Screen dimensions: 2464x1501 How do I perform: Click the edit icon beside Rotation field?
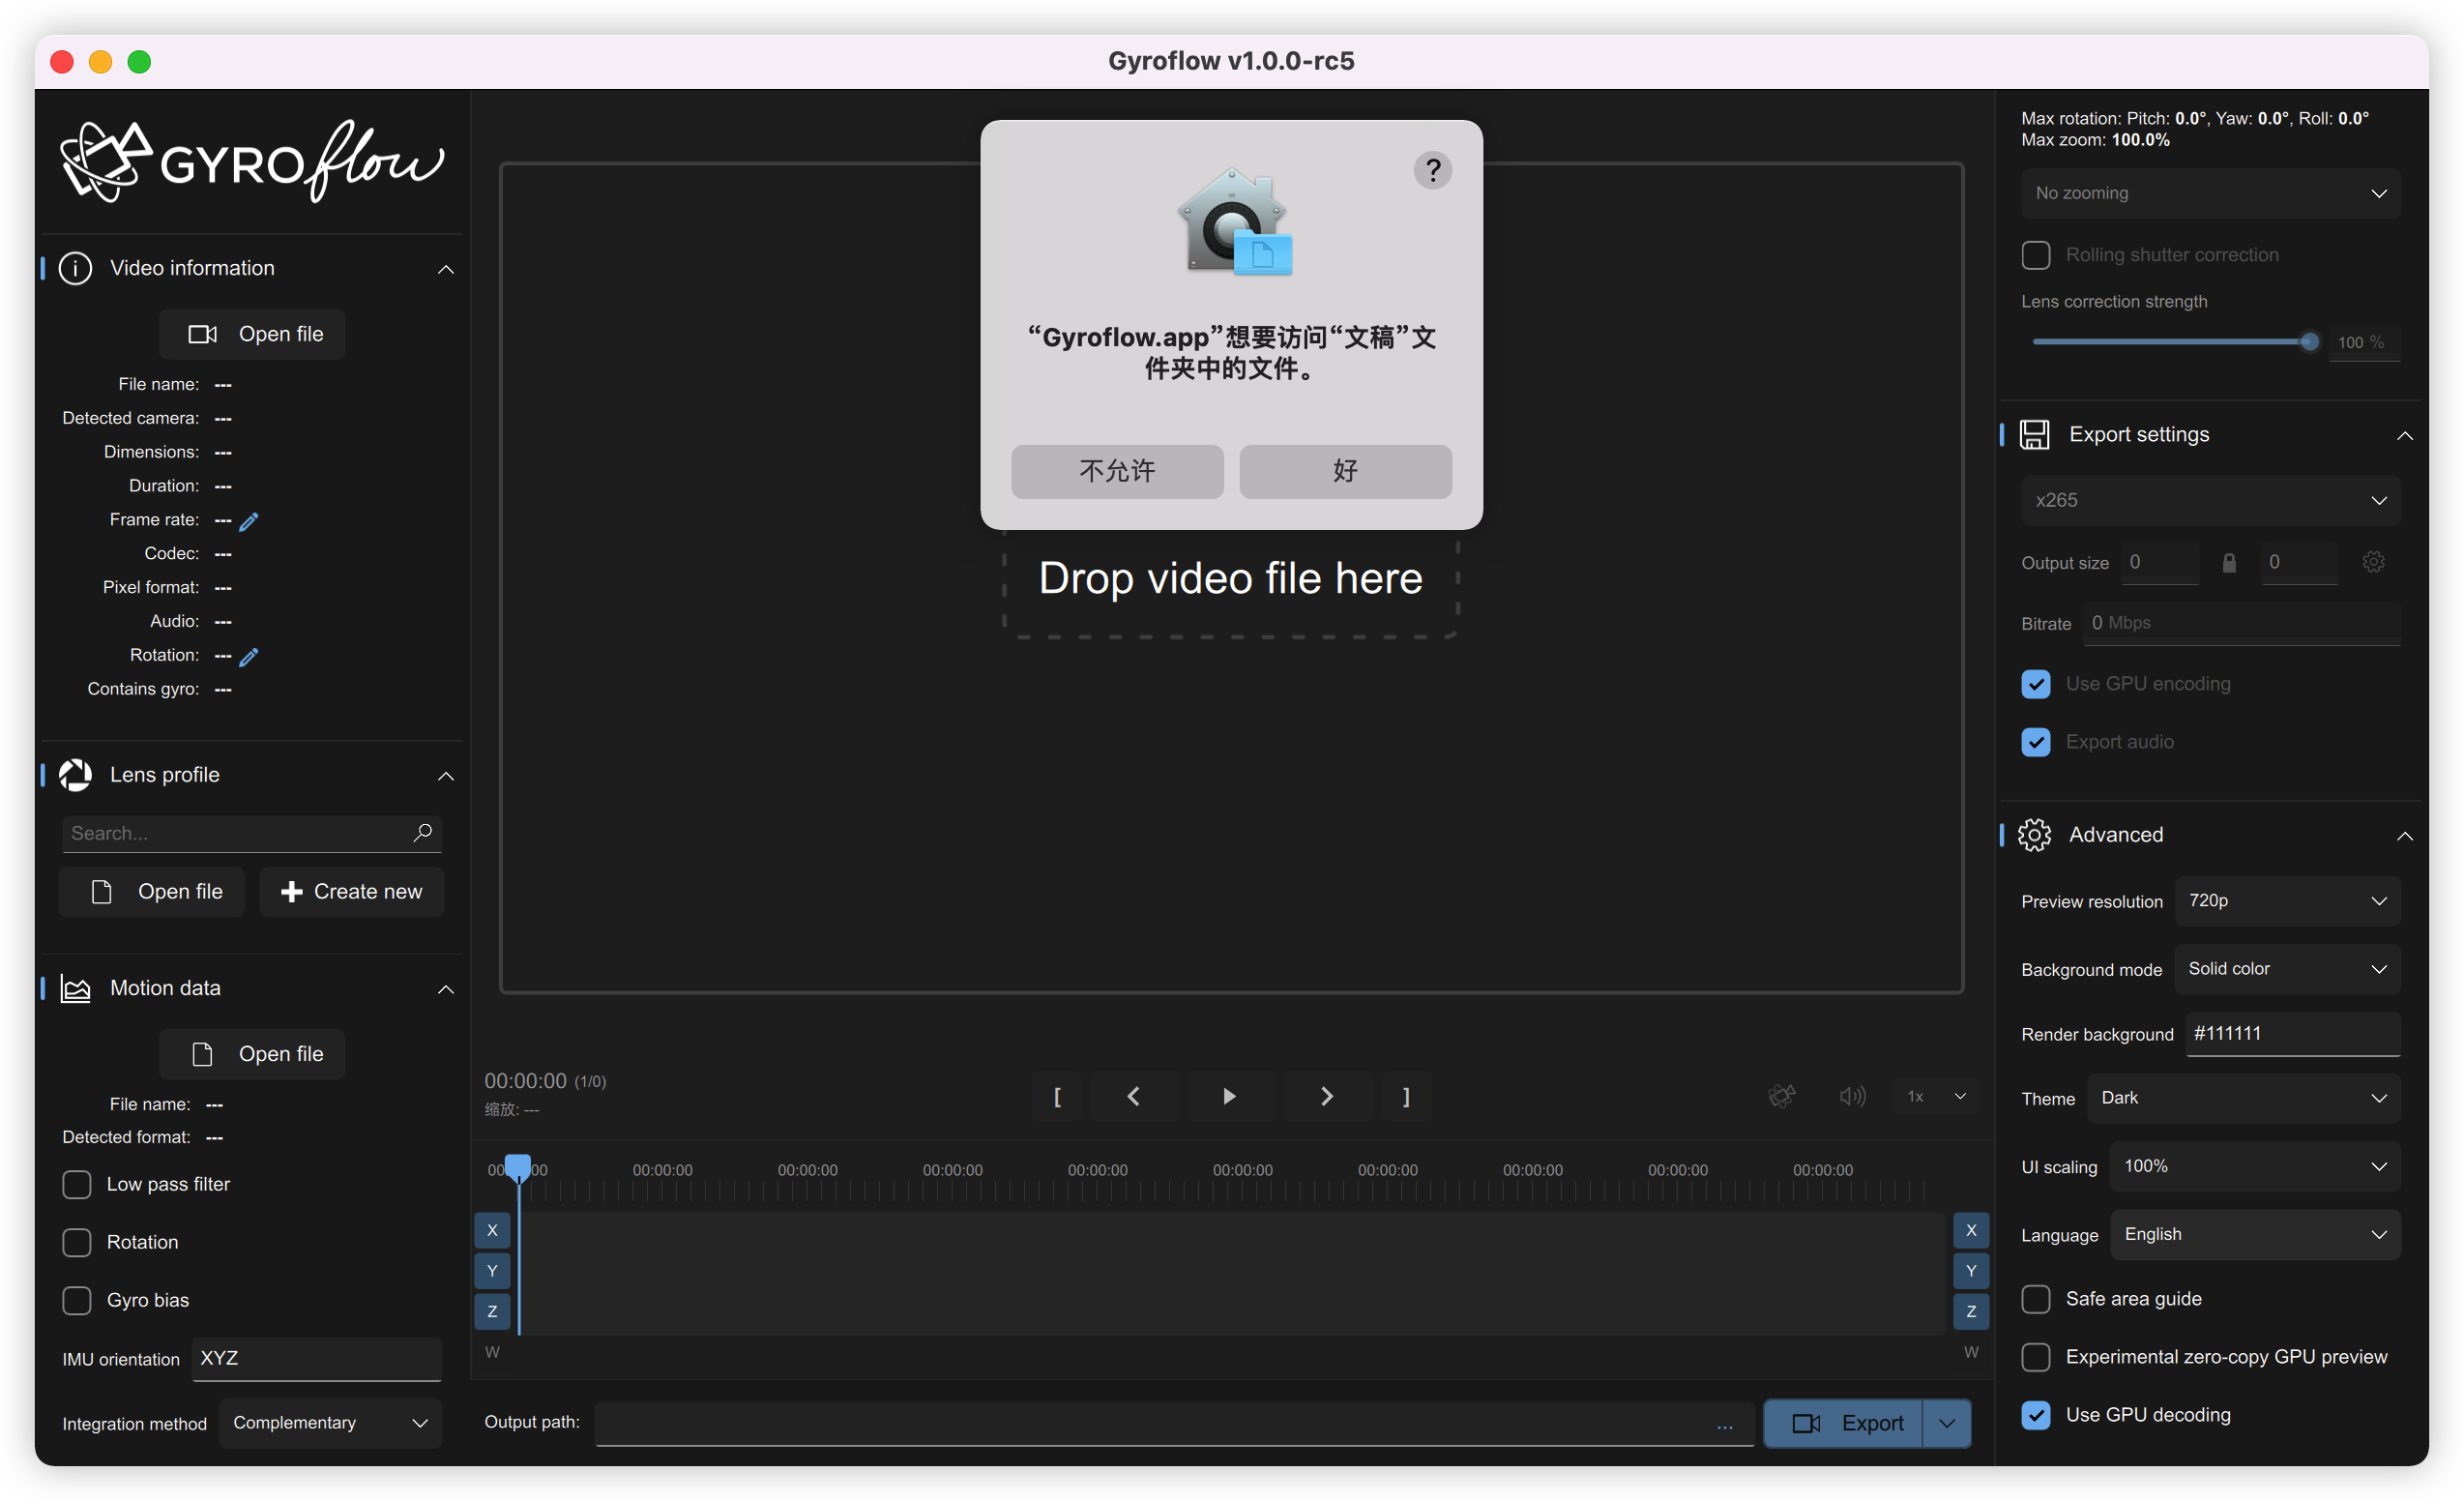(248, 657)
